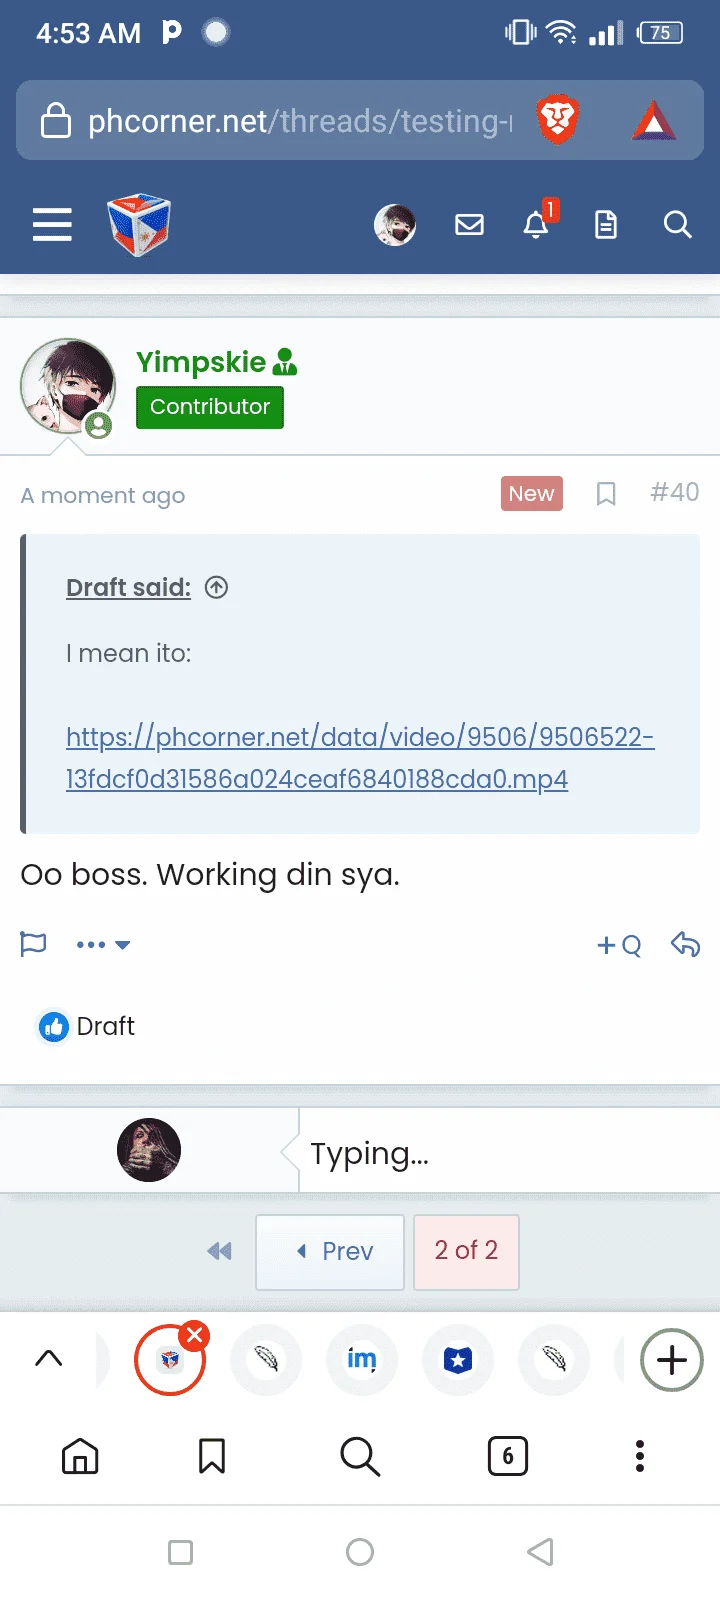The height and width of the screenshot is (1600, 720).
Task: Open the browser three-dot menu
Action: click(640, 1456)
